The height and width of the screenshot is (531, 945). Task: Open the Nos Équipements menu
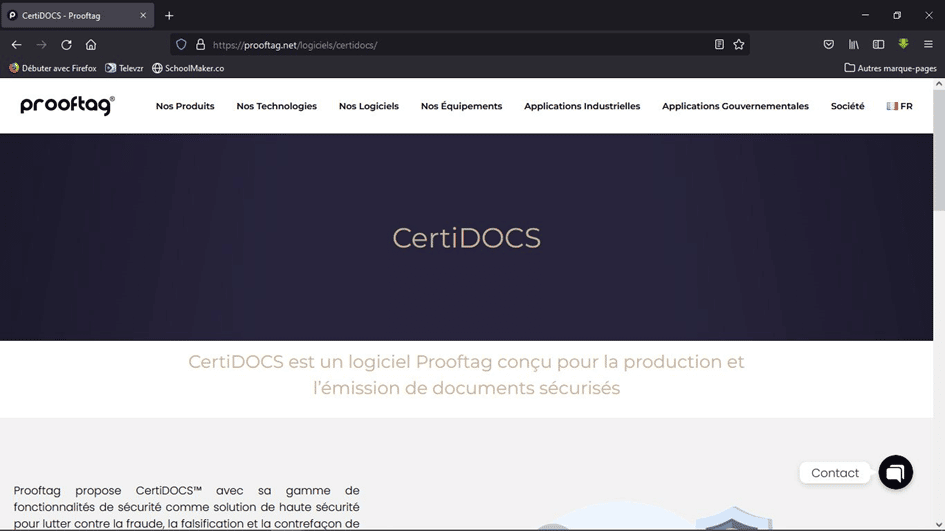point(462,106)
